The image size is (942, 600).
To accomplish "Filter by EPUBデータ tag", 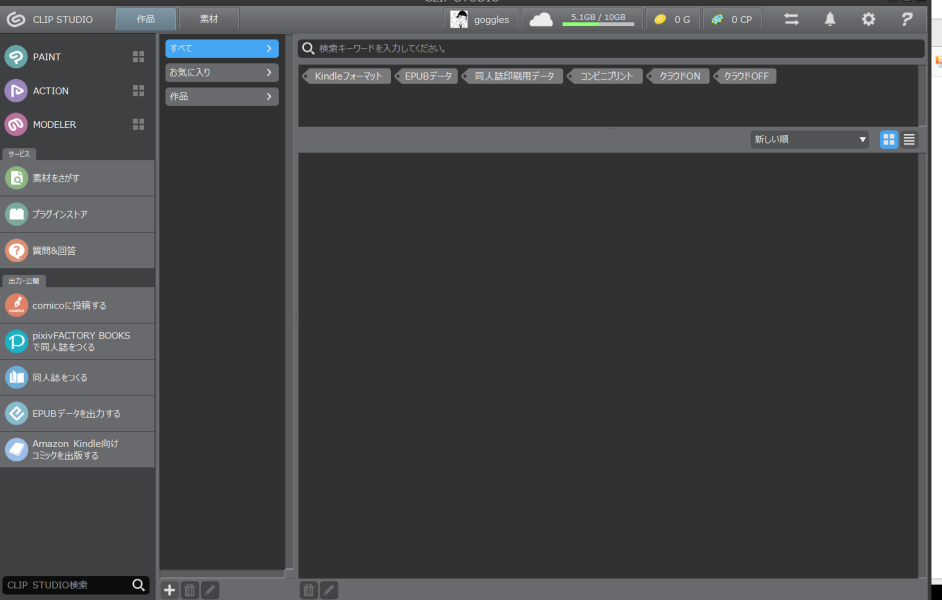I will 427,76.
